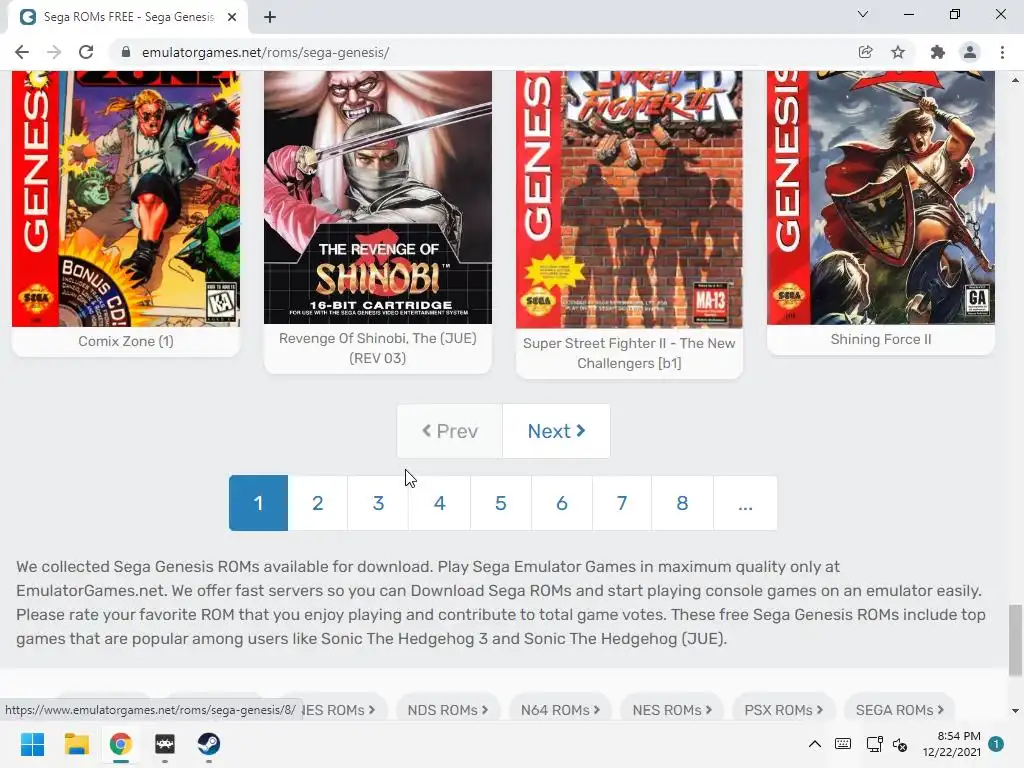This screenshot has height=768, width=1024.
Task: Click the muted volume tray icon
Action: click(900, 744)
